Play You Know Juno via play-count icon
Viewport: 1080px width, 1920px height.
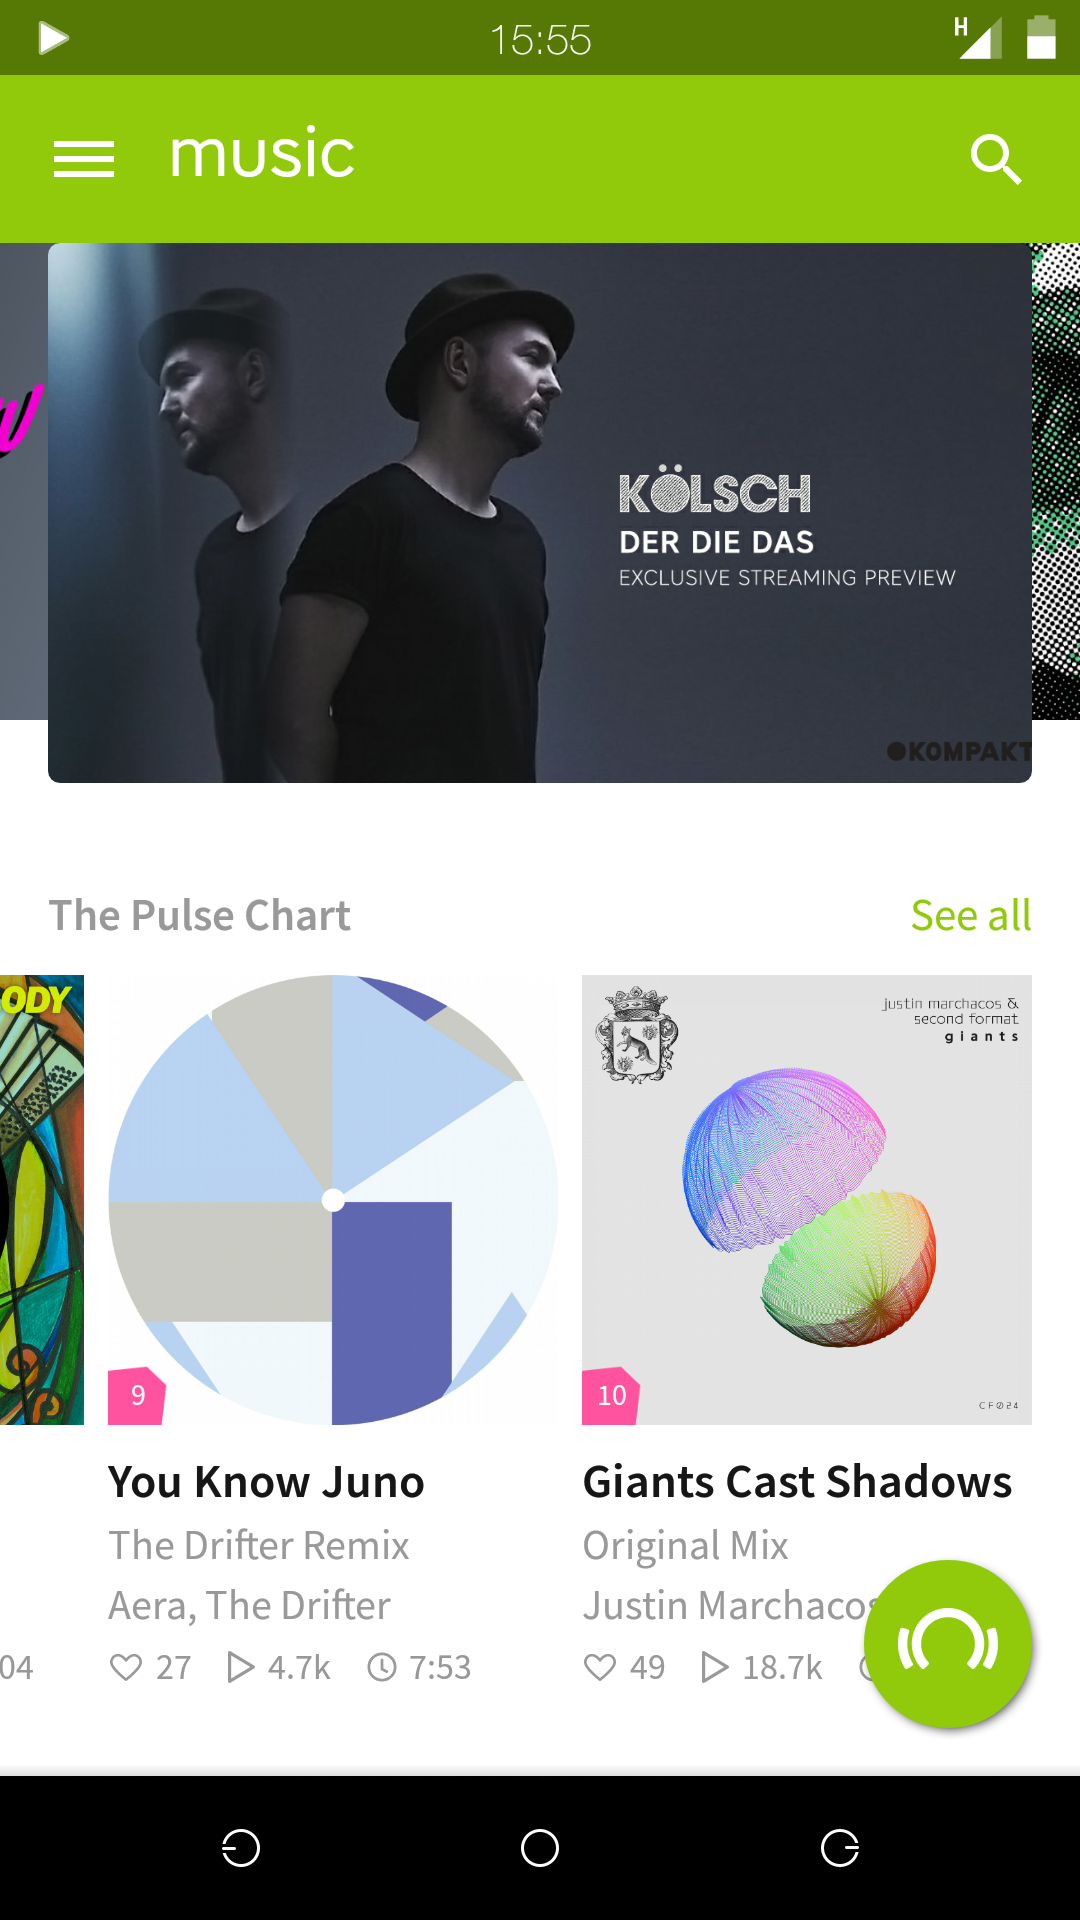point(241,1667)
